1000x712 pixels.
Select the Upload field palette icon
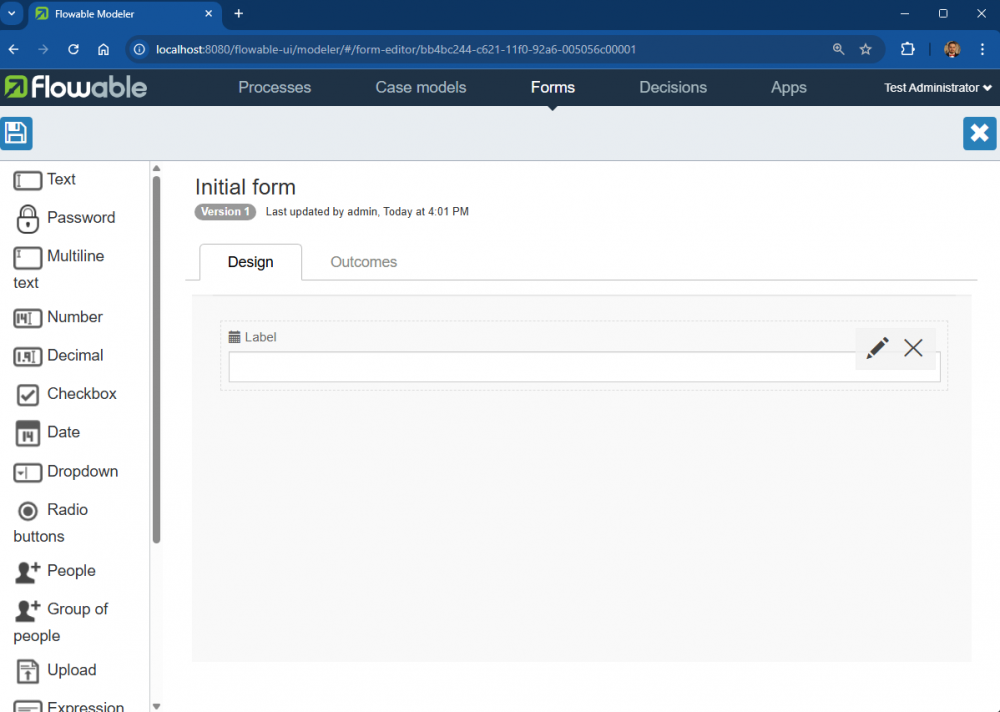pyautogui.click(x=28, y=671)
